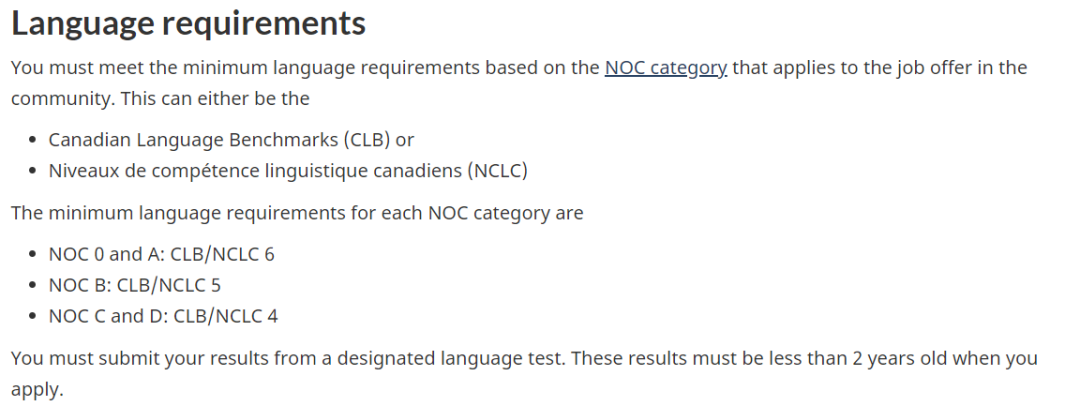Click the bullet marker before NOC C and D
The width and height of the screenshot is (1080, 406).
click(32, 317)
